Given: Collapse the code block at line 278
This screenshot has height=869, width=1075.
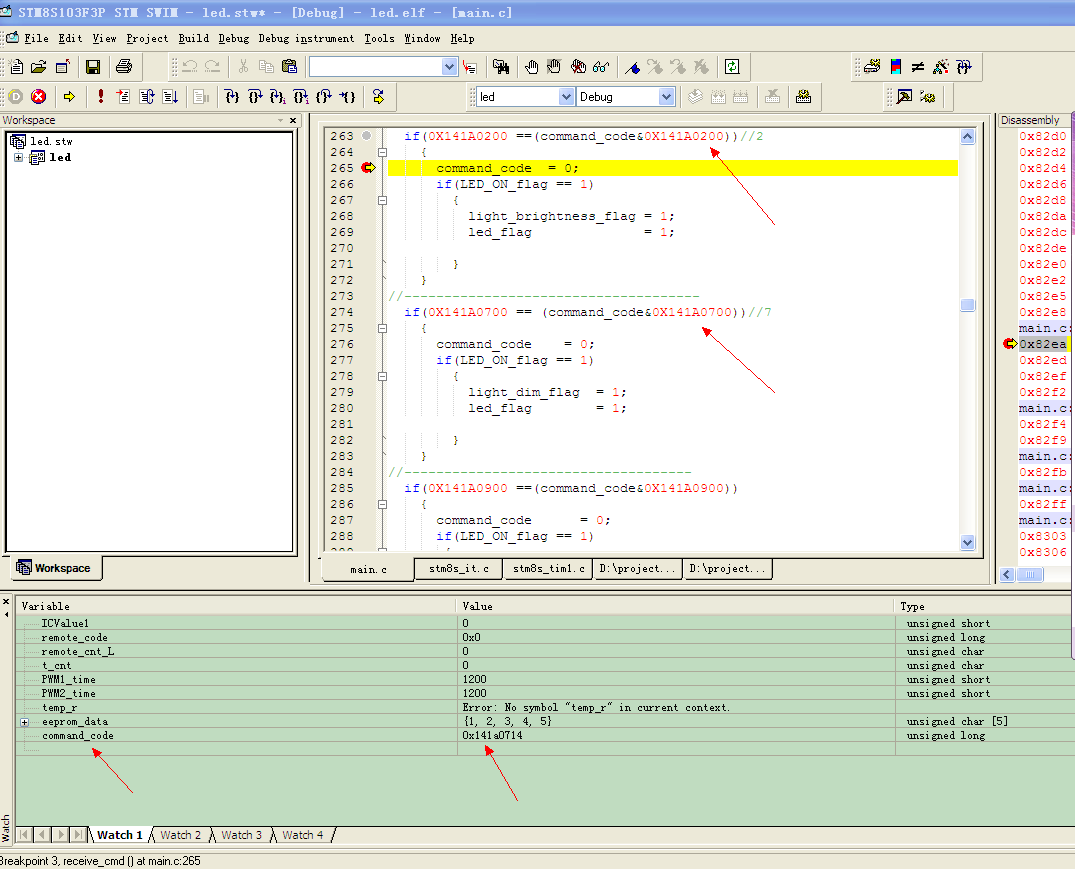Looking at the screenshot, I should point(383,376).
